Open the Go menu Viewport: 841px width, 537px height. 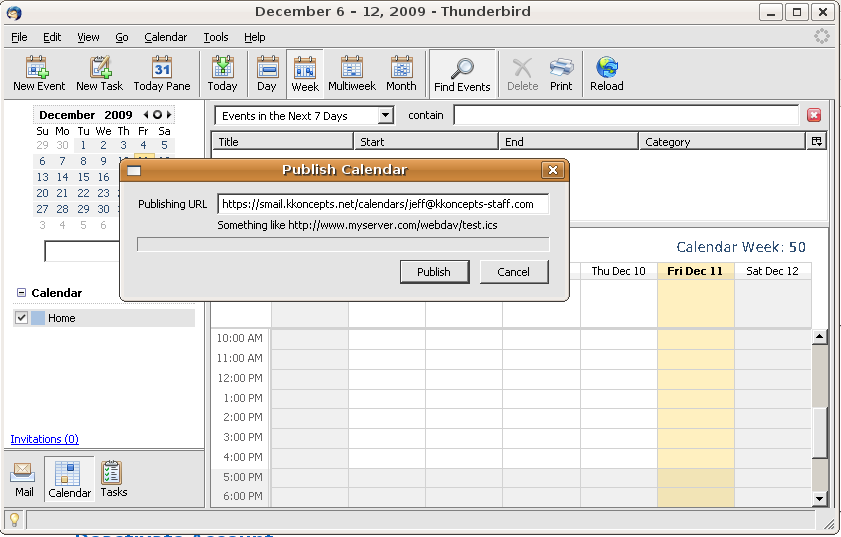point(122,37)
